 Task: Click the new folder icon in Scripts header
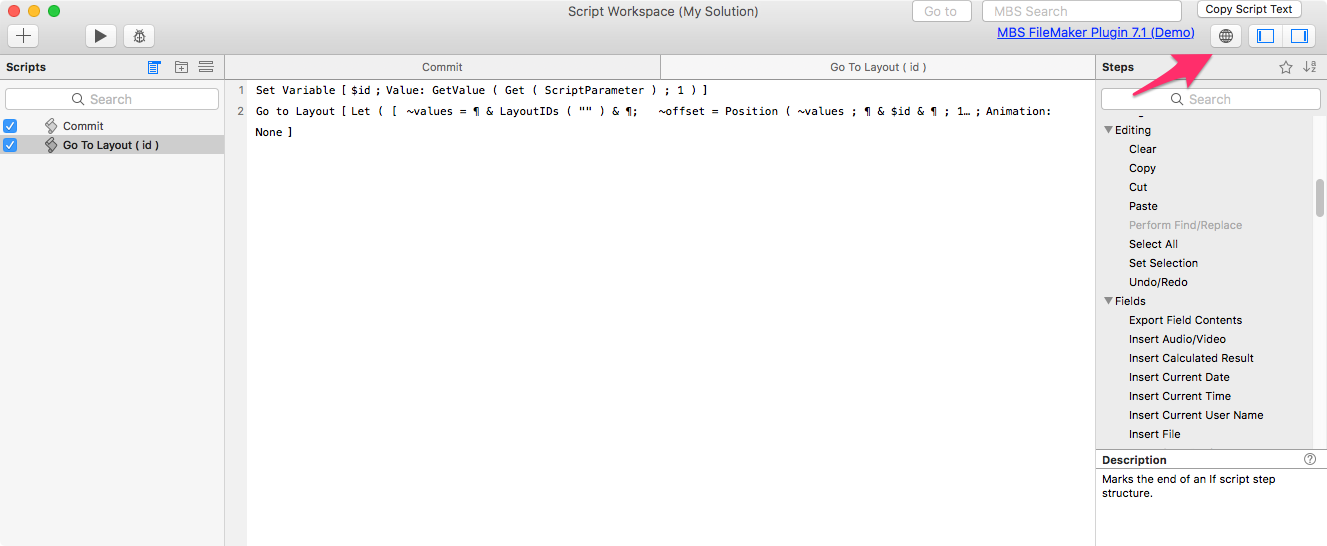coord(181,67)
